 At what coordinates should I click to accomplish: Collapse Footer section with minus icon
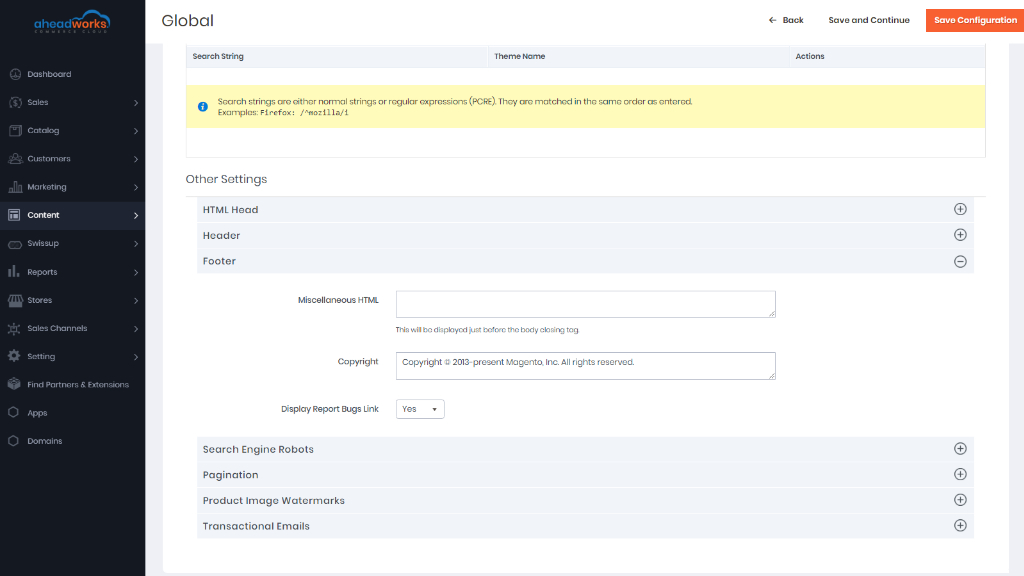coord(960,261)
